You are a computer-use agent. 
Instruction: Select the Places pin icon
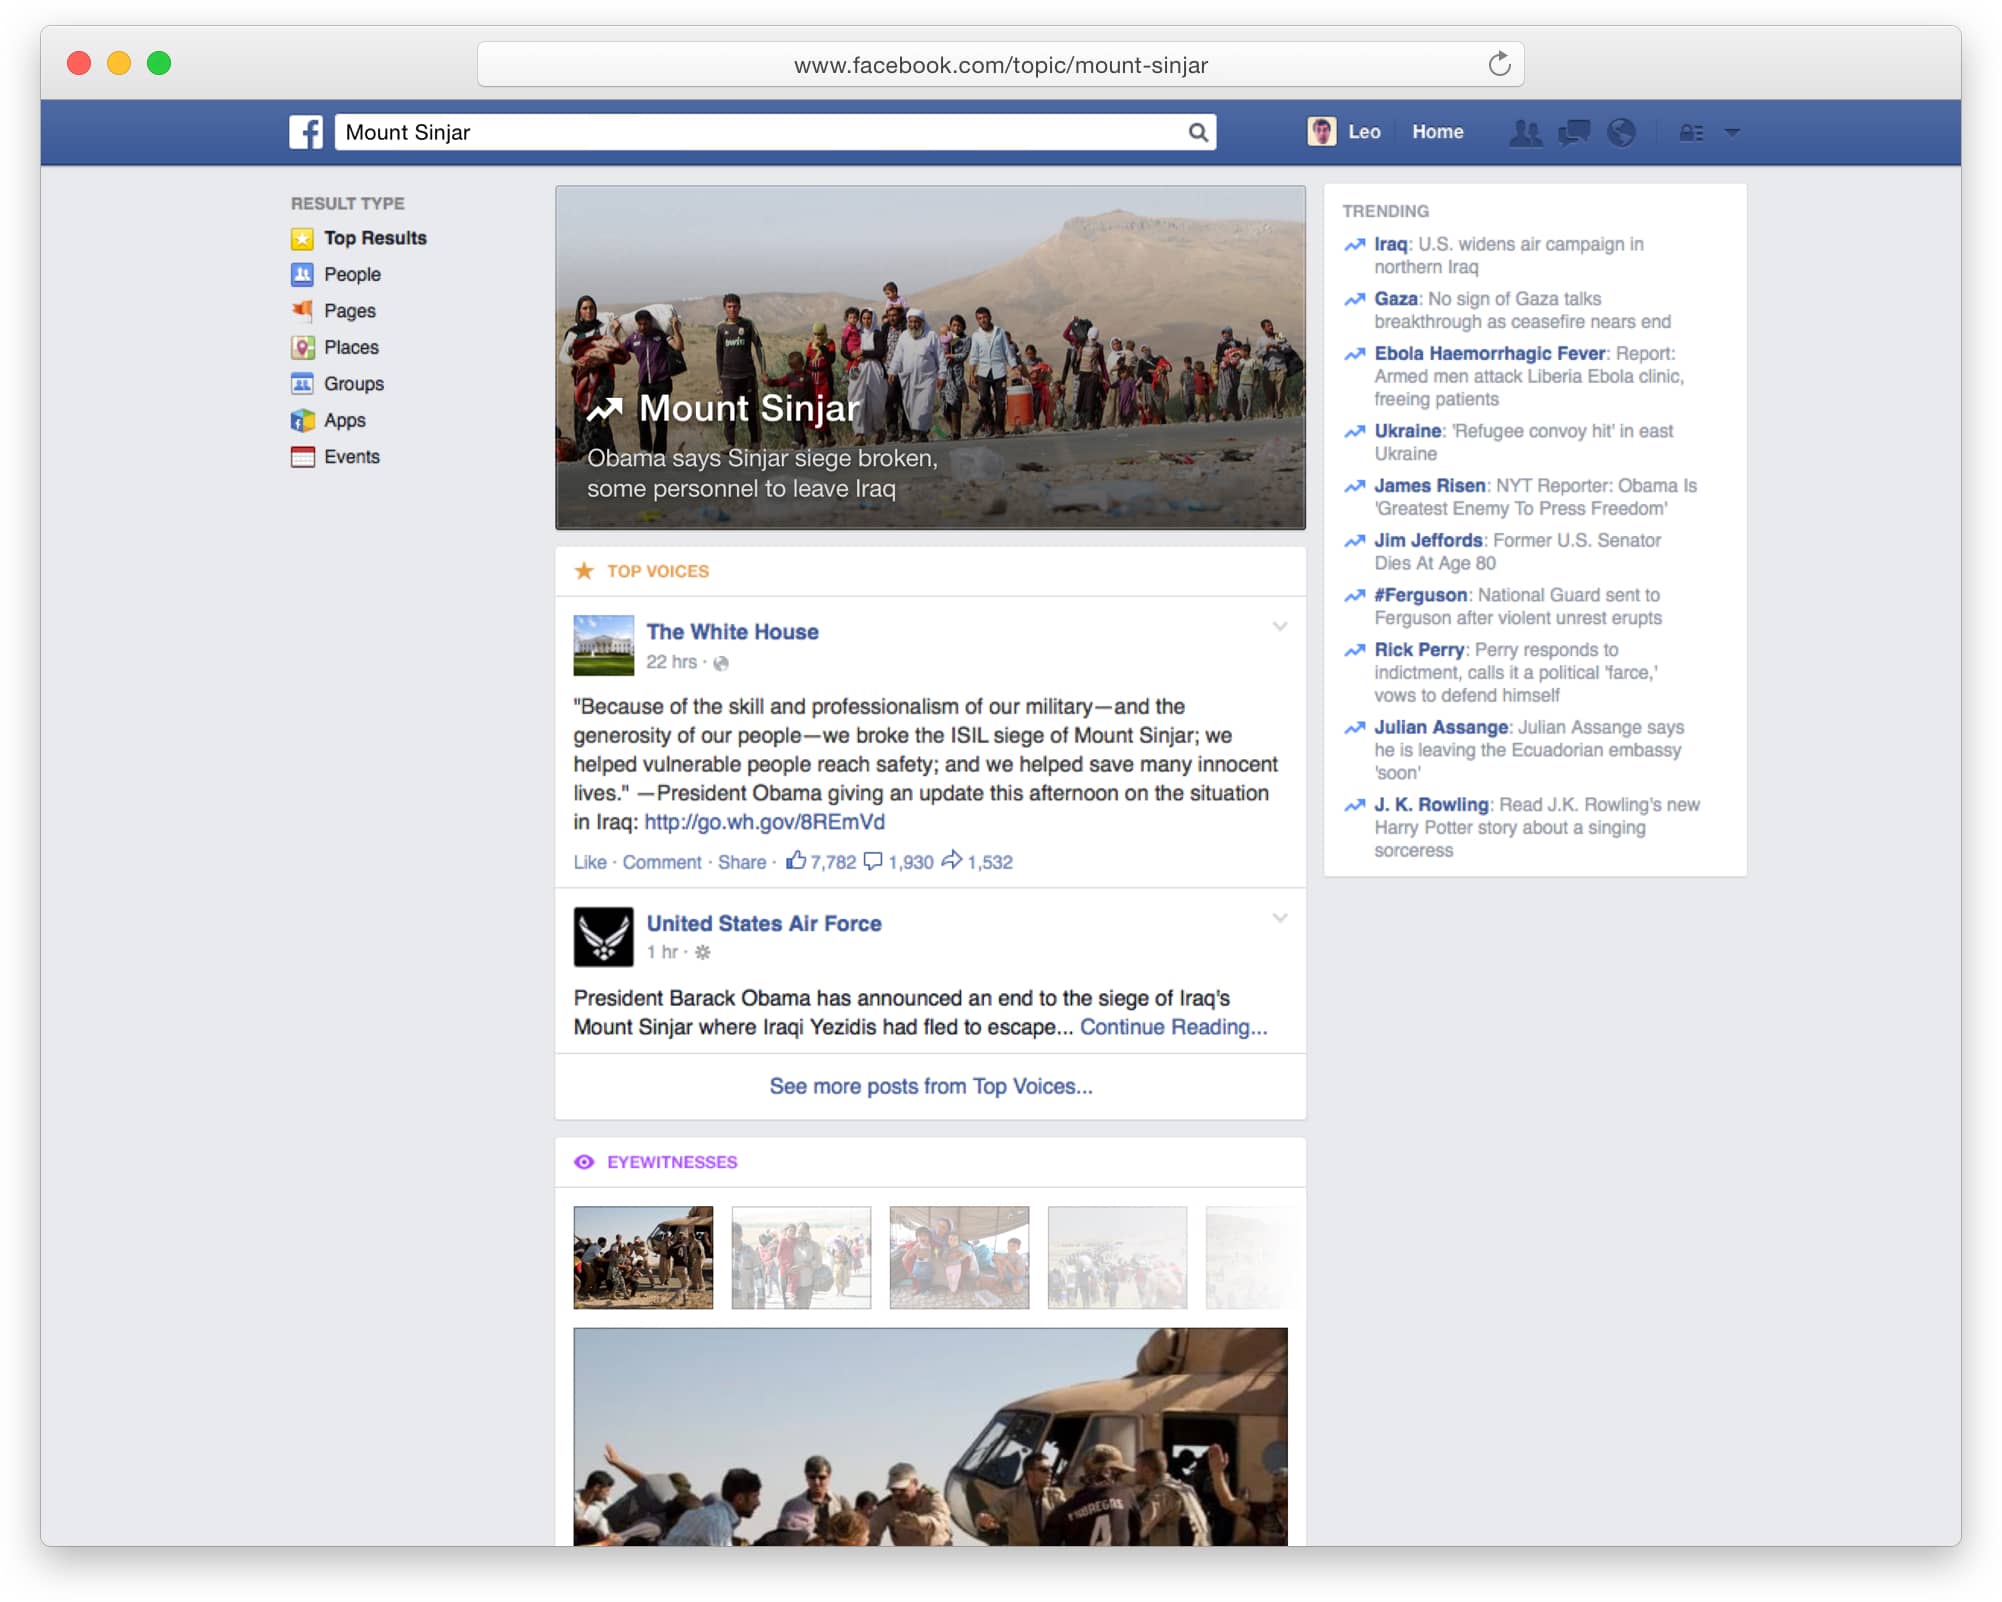tap(302, 347)
